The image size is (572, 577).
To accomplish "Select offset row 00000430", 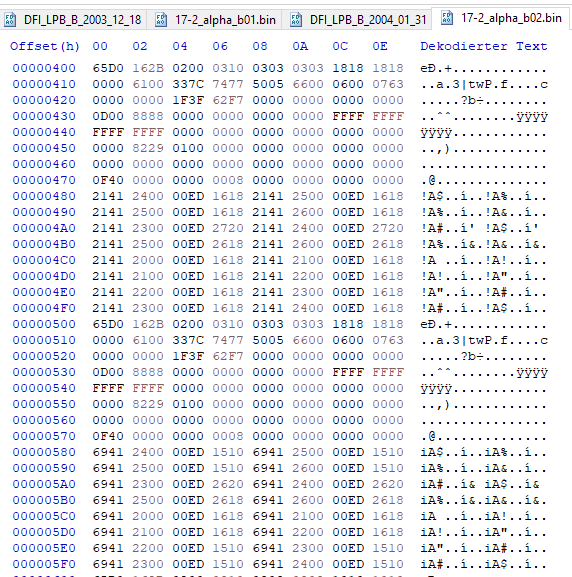I will coord(44,116).
